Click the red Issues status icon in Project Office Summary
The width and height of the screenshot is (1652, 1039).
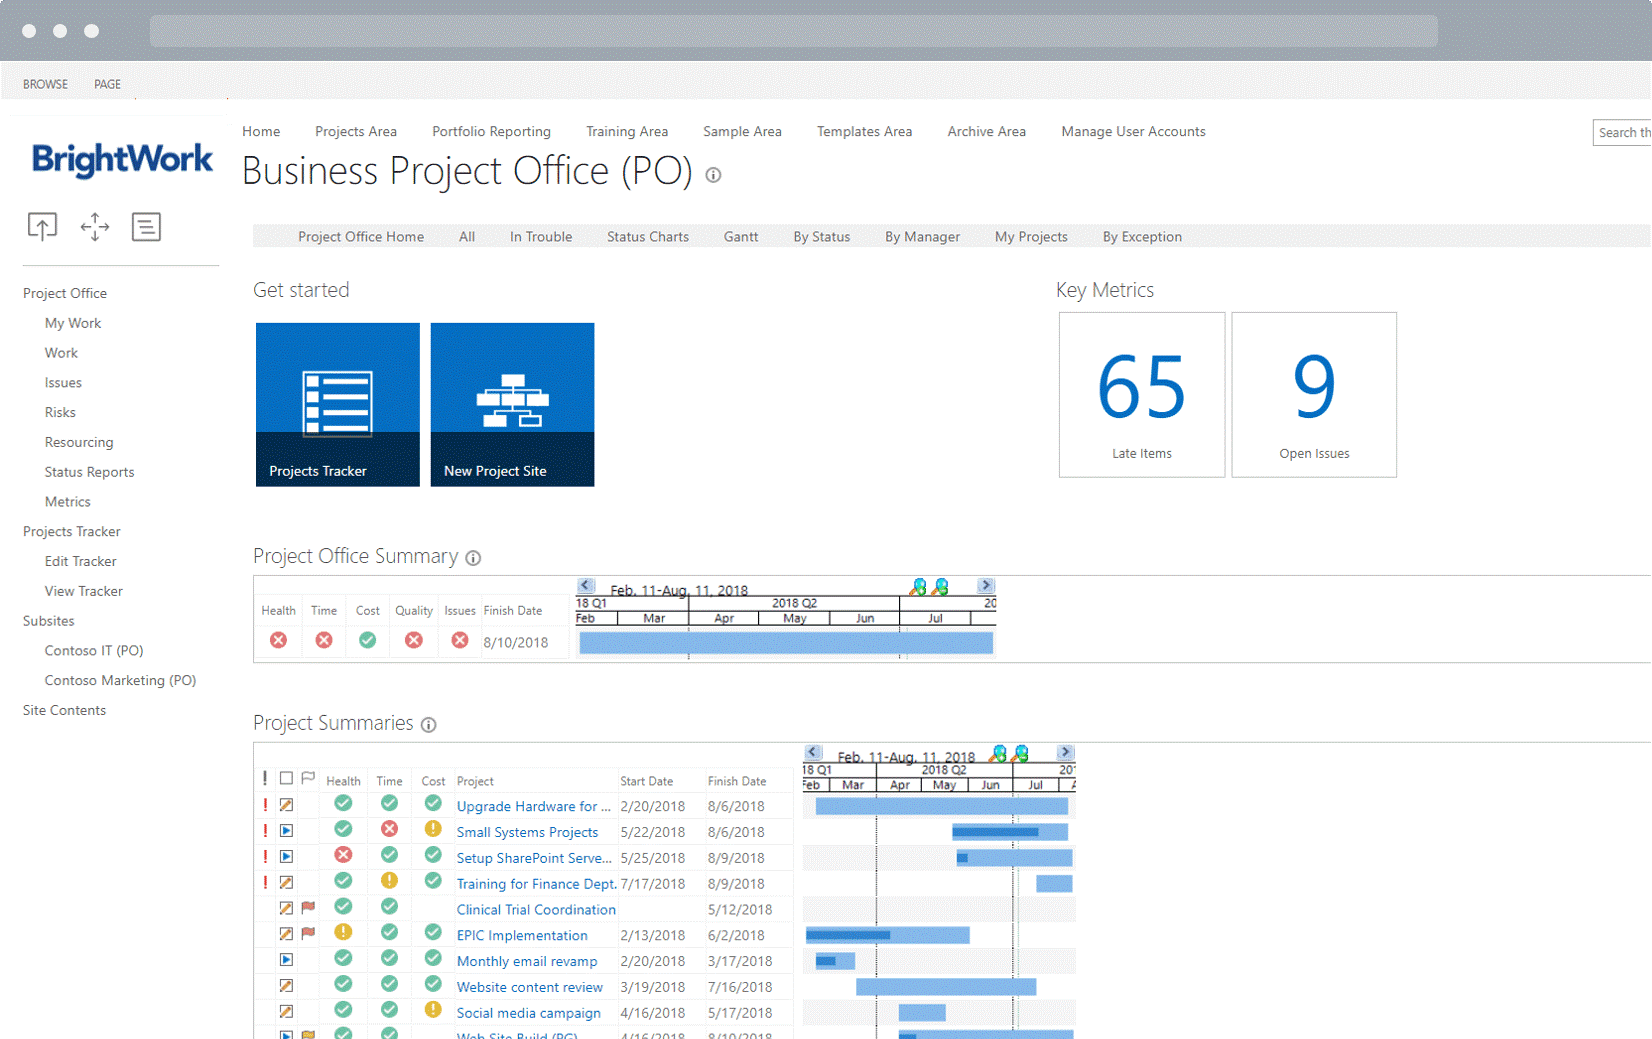pyautogui.click(x=459, y=640)
